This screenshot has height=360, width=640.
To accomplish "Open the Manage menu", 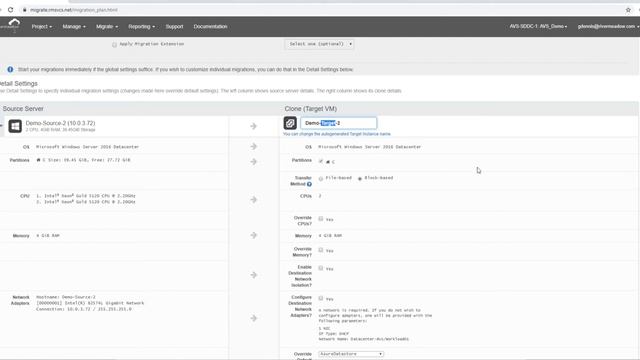I will tap(74, 27).
